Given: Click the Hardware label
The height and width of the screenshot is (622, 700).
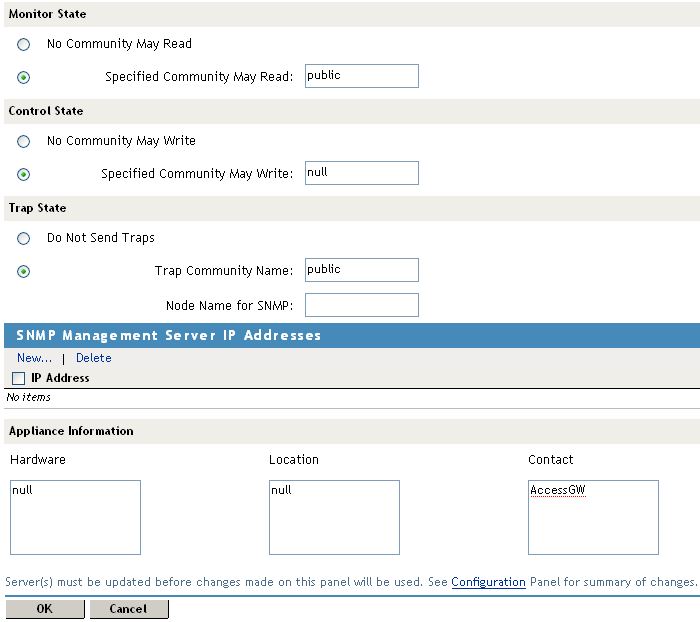Looking at the screenshot, I should pyautogui.click(x=38, y=459).
